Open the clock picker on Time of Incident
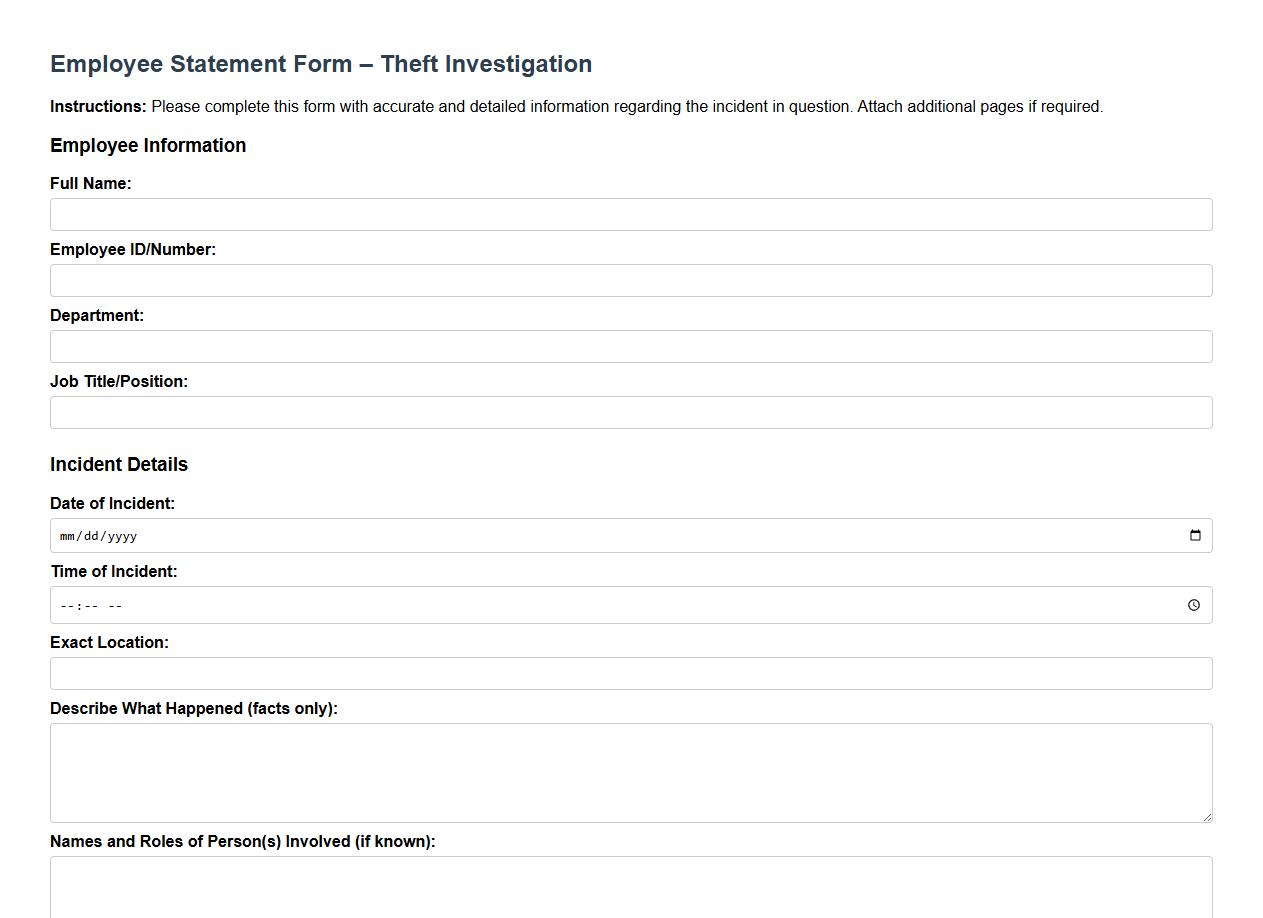 point(1192,604)
